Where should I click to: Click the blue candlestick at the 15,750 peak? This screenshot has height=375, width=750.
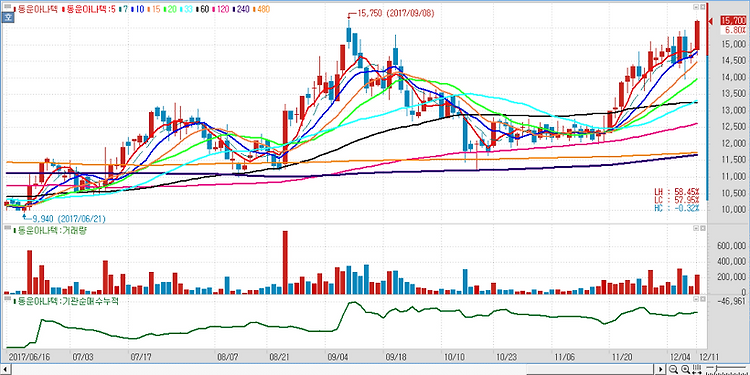tap(349, 35)
